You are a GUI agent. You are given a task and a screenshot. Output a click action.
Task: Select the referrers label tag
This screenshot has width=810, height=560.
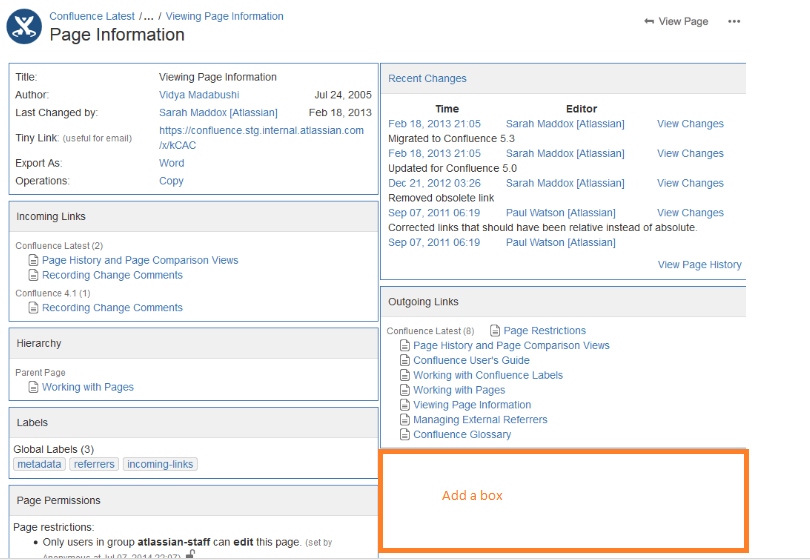click(94, 464)
